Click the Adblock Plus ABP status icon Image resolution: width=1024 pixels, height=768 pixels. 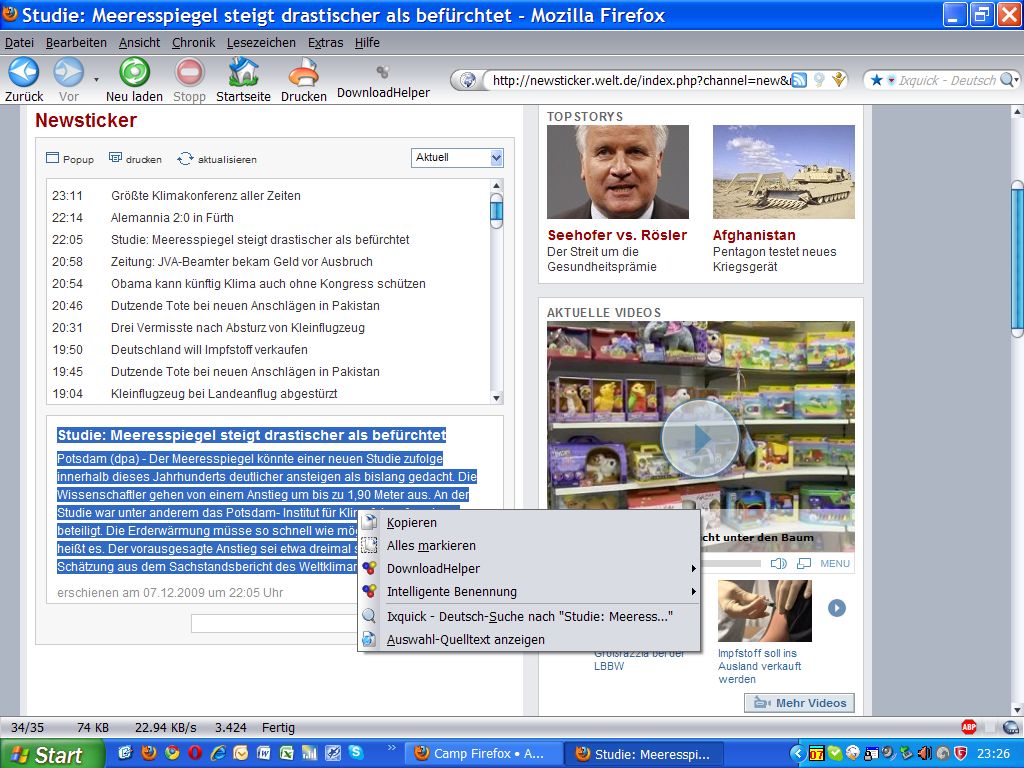[969, 727]
